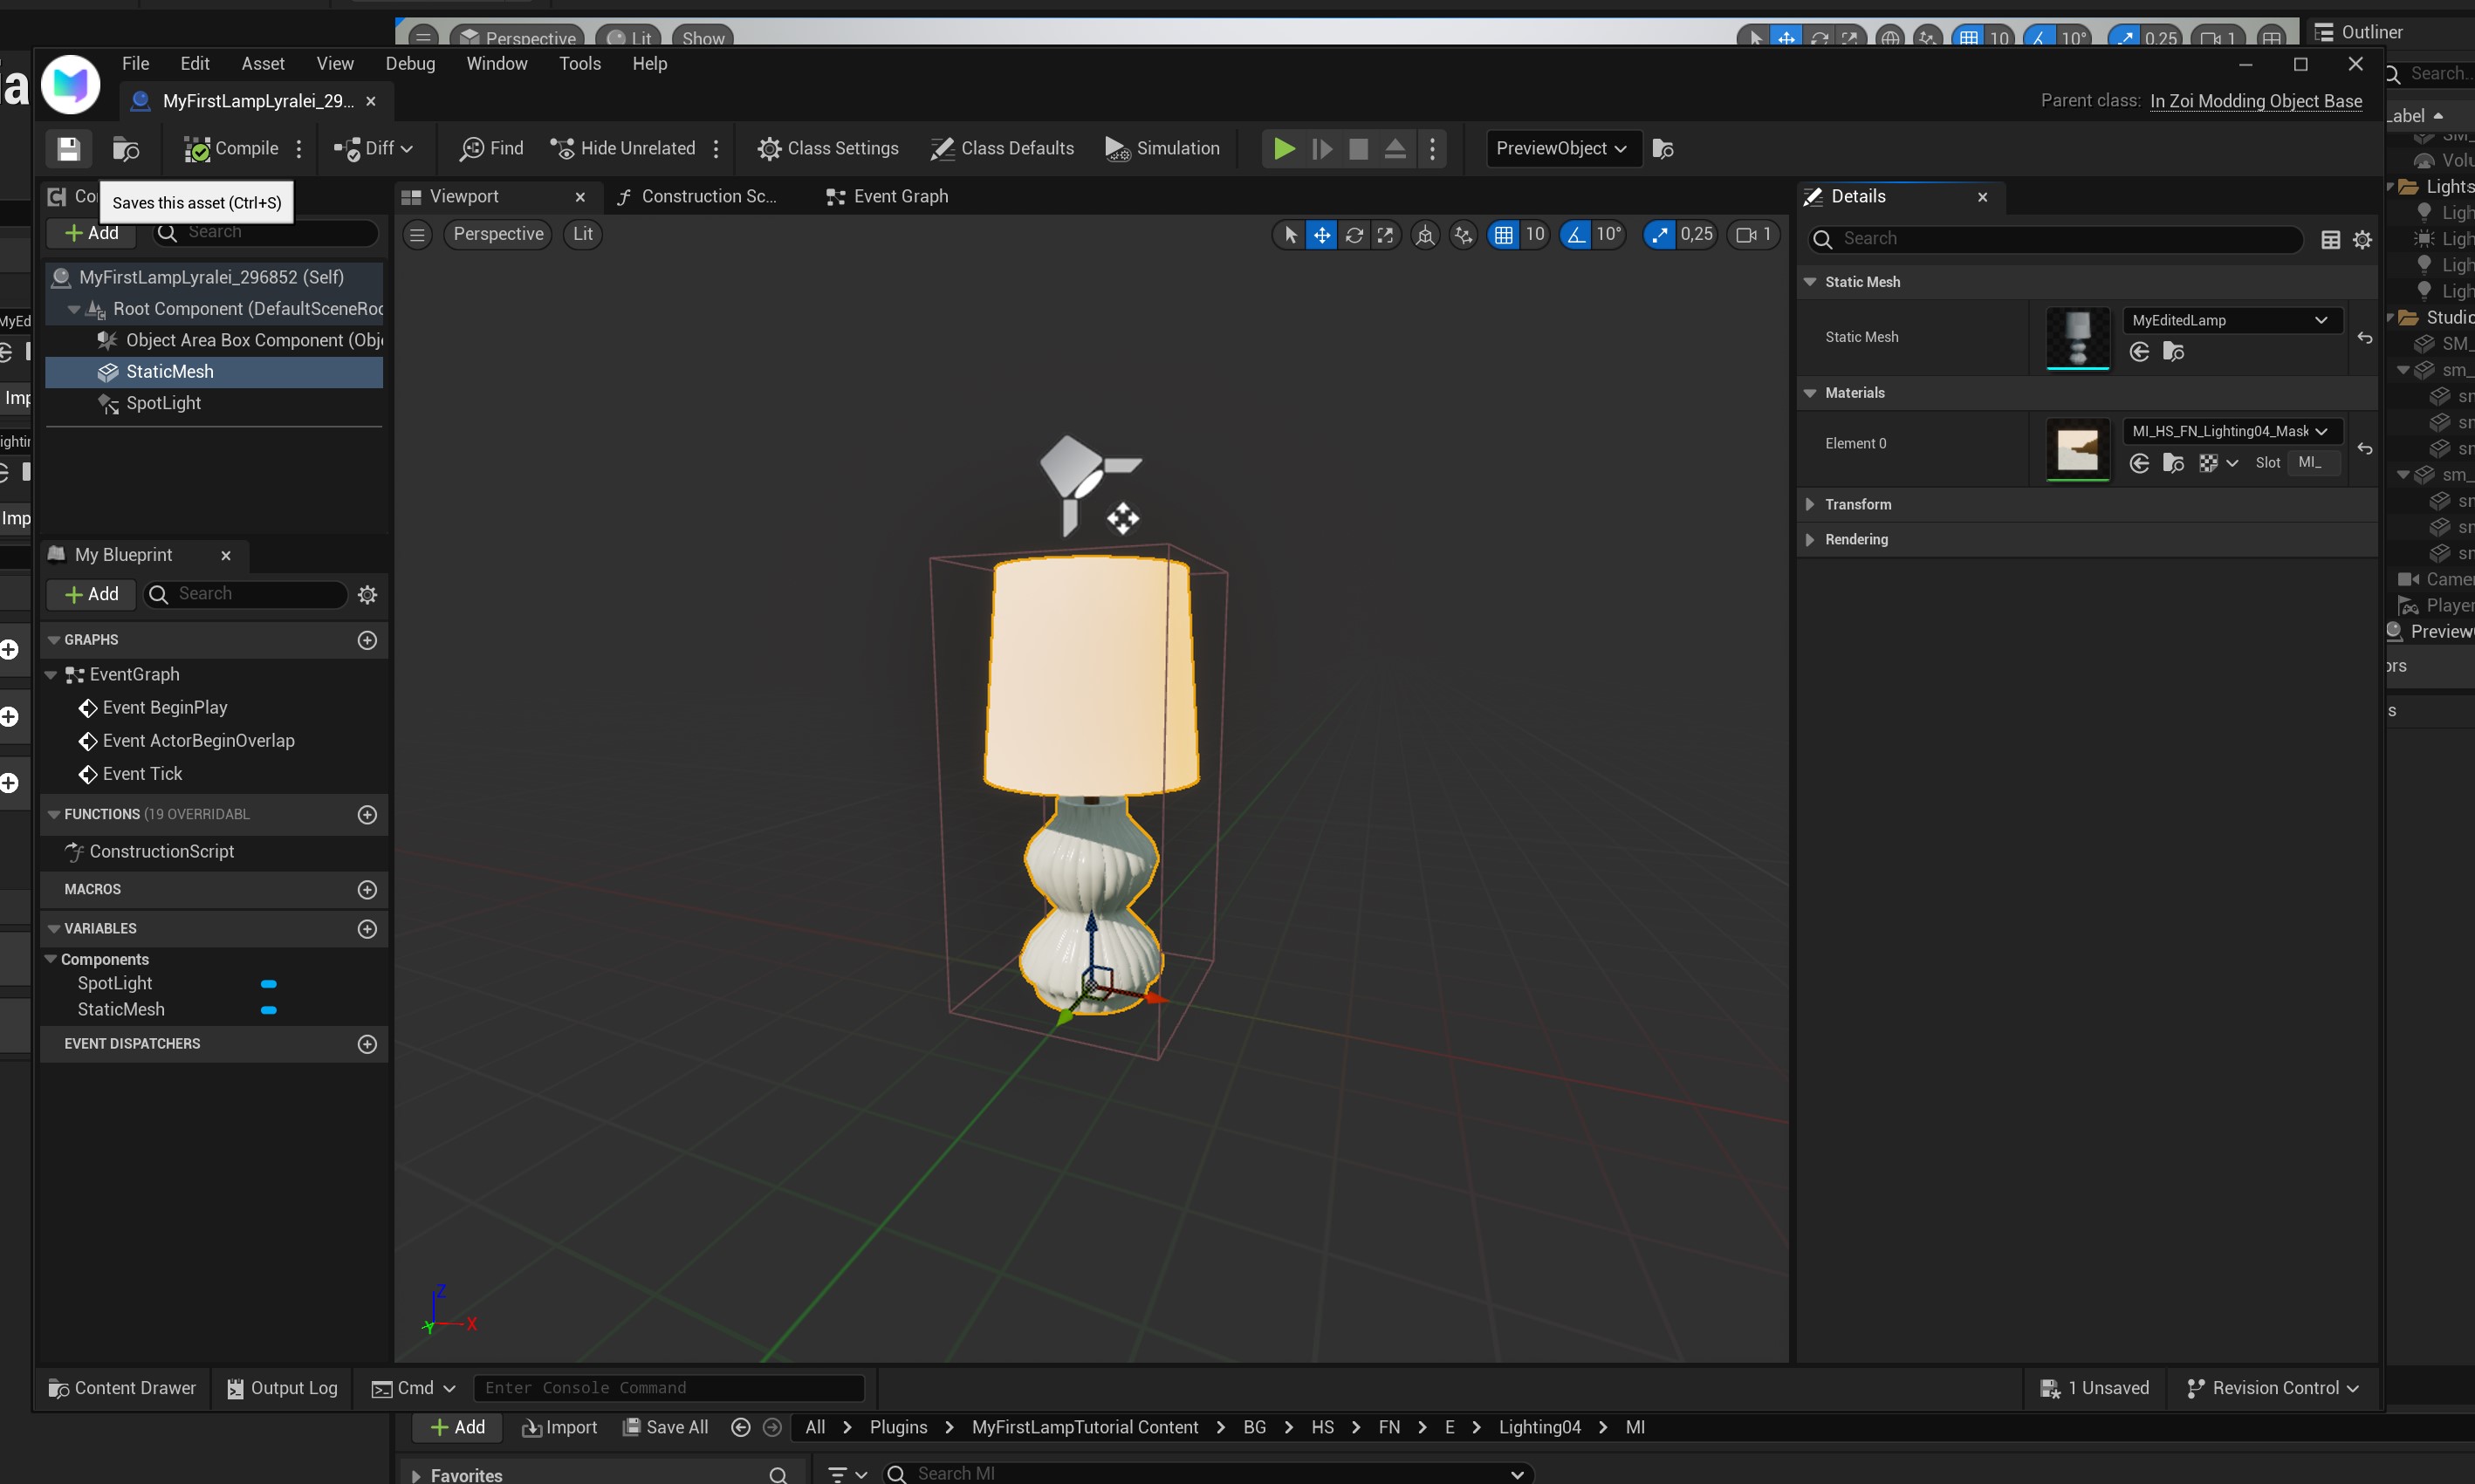2475x1484 pixels.
Task: Browse to asset in Content Browser icon
Action: pos(125,149)
